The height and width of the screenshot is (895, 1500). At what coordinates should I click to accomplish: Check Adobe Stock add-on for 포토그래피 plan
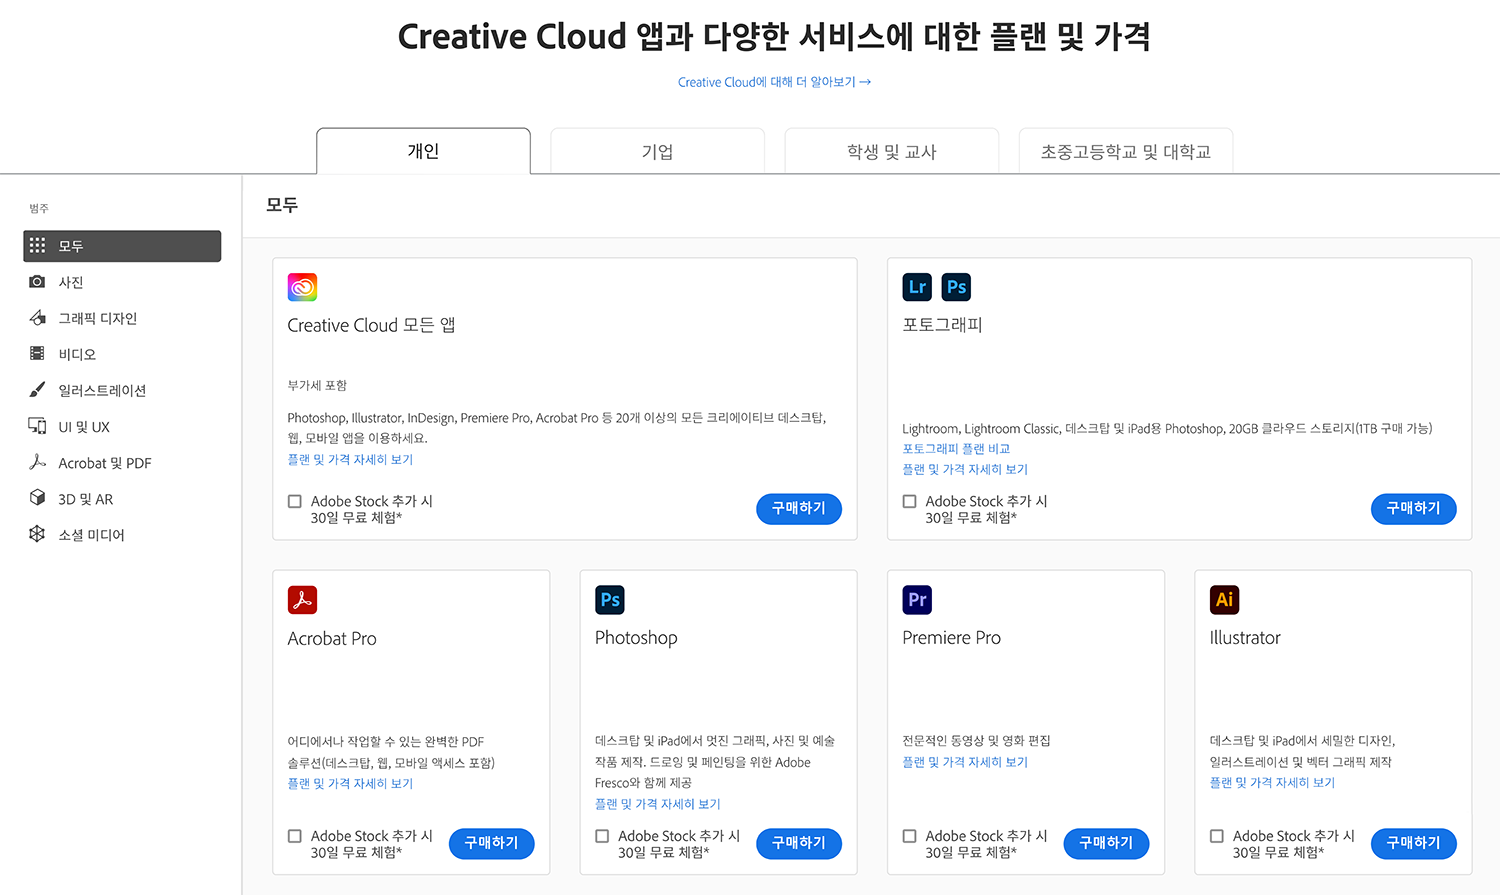pyautogui.click(x=909, y=502)
